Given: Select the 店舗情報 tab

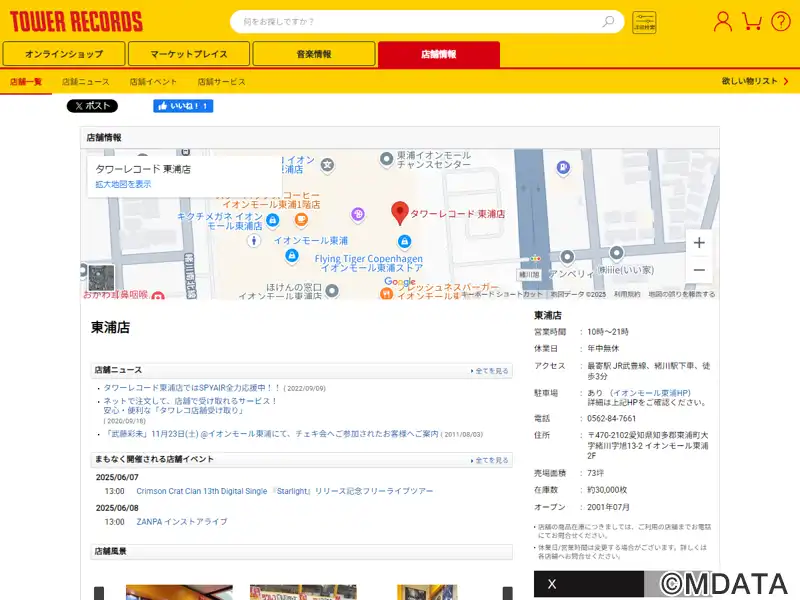Looking at the screenshot, I should click(439, 54).
